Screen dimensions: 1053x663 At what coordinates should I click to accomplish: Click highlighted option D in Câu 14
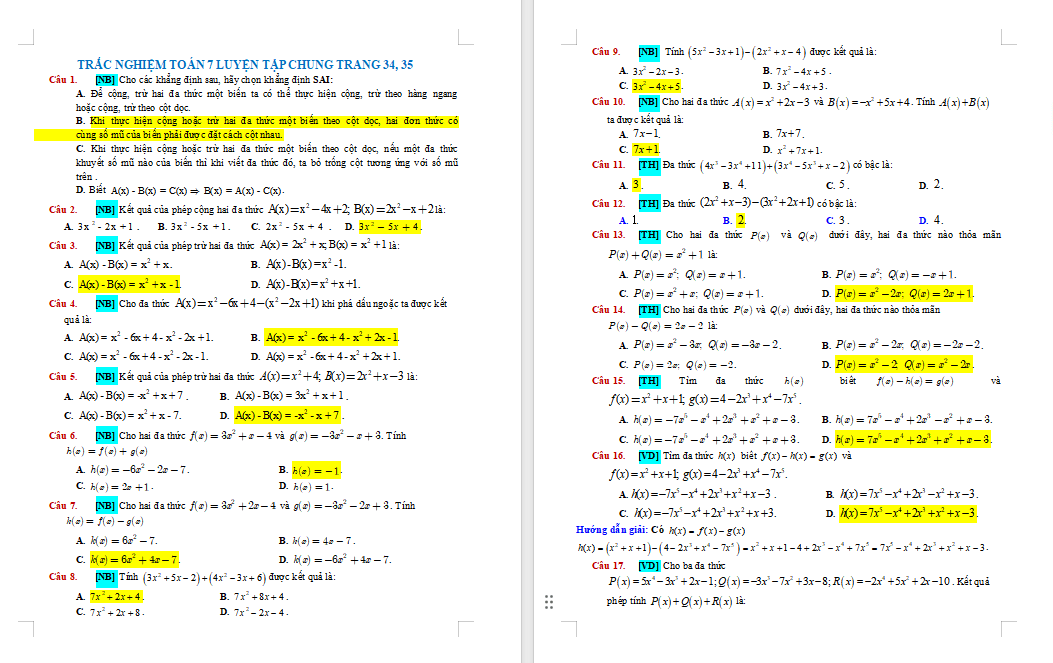[904, 365]
